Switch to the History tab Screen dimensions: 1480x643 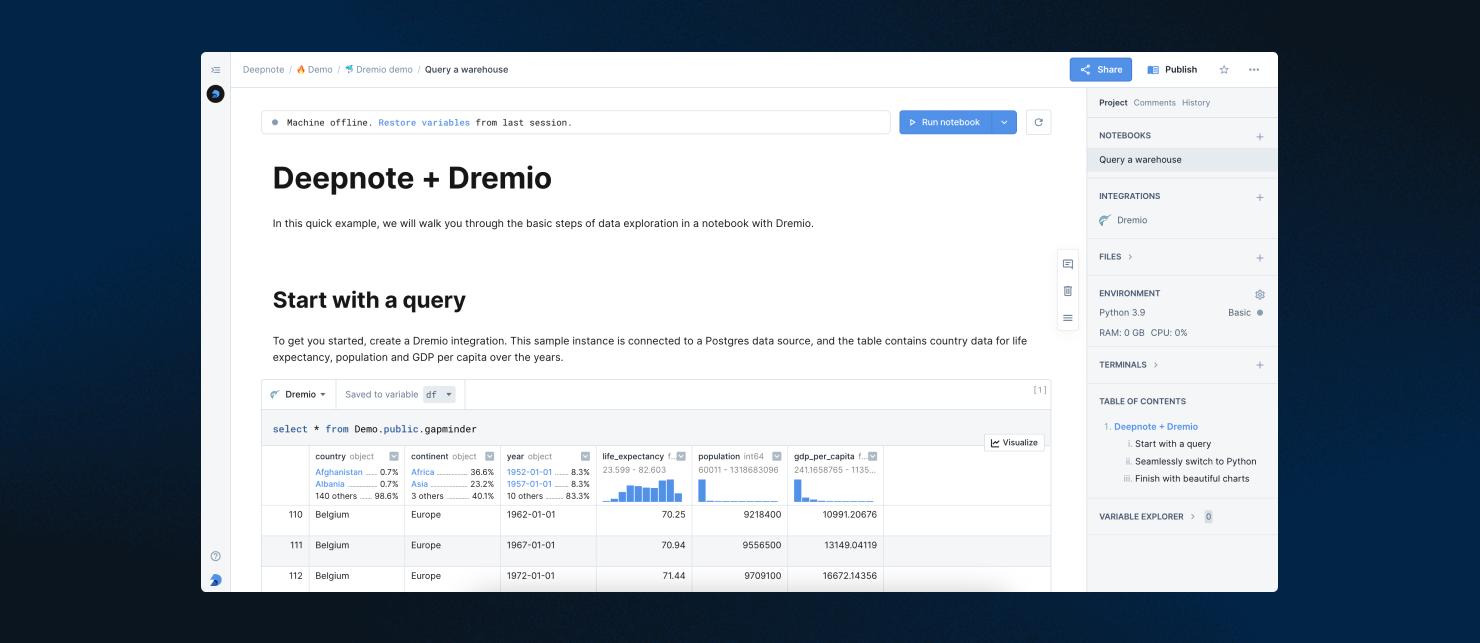[x=1196, y=103]
